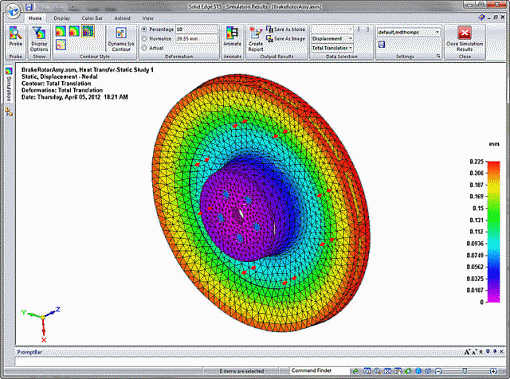Screen dimensions: 510x379
Task: Select the Probe tool
Action: [15, 36]
